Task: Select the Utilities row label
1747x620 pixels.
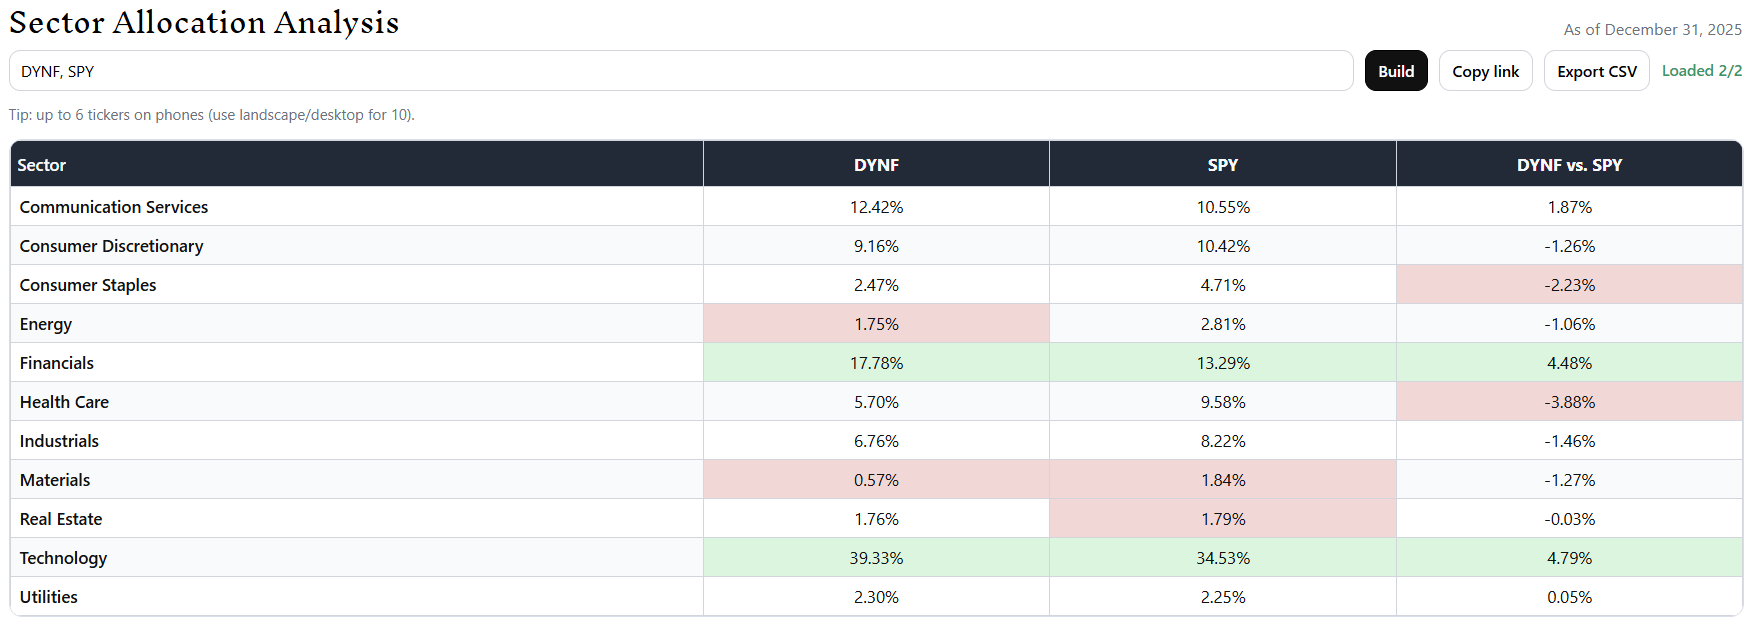Action: point(49,597)
